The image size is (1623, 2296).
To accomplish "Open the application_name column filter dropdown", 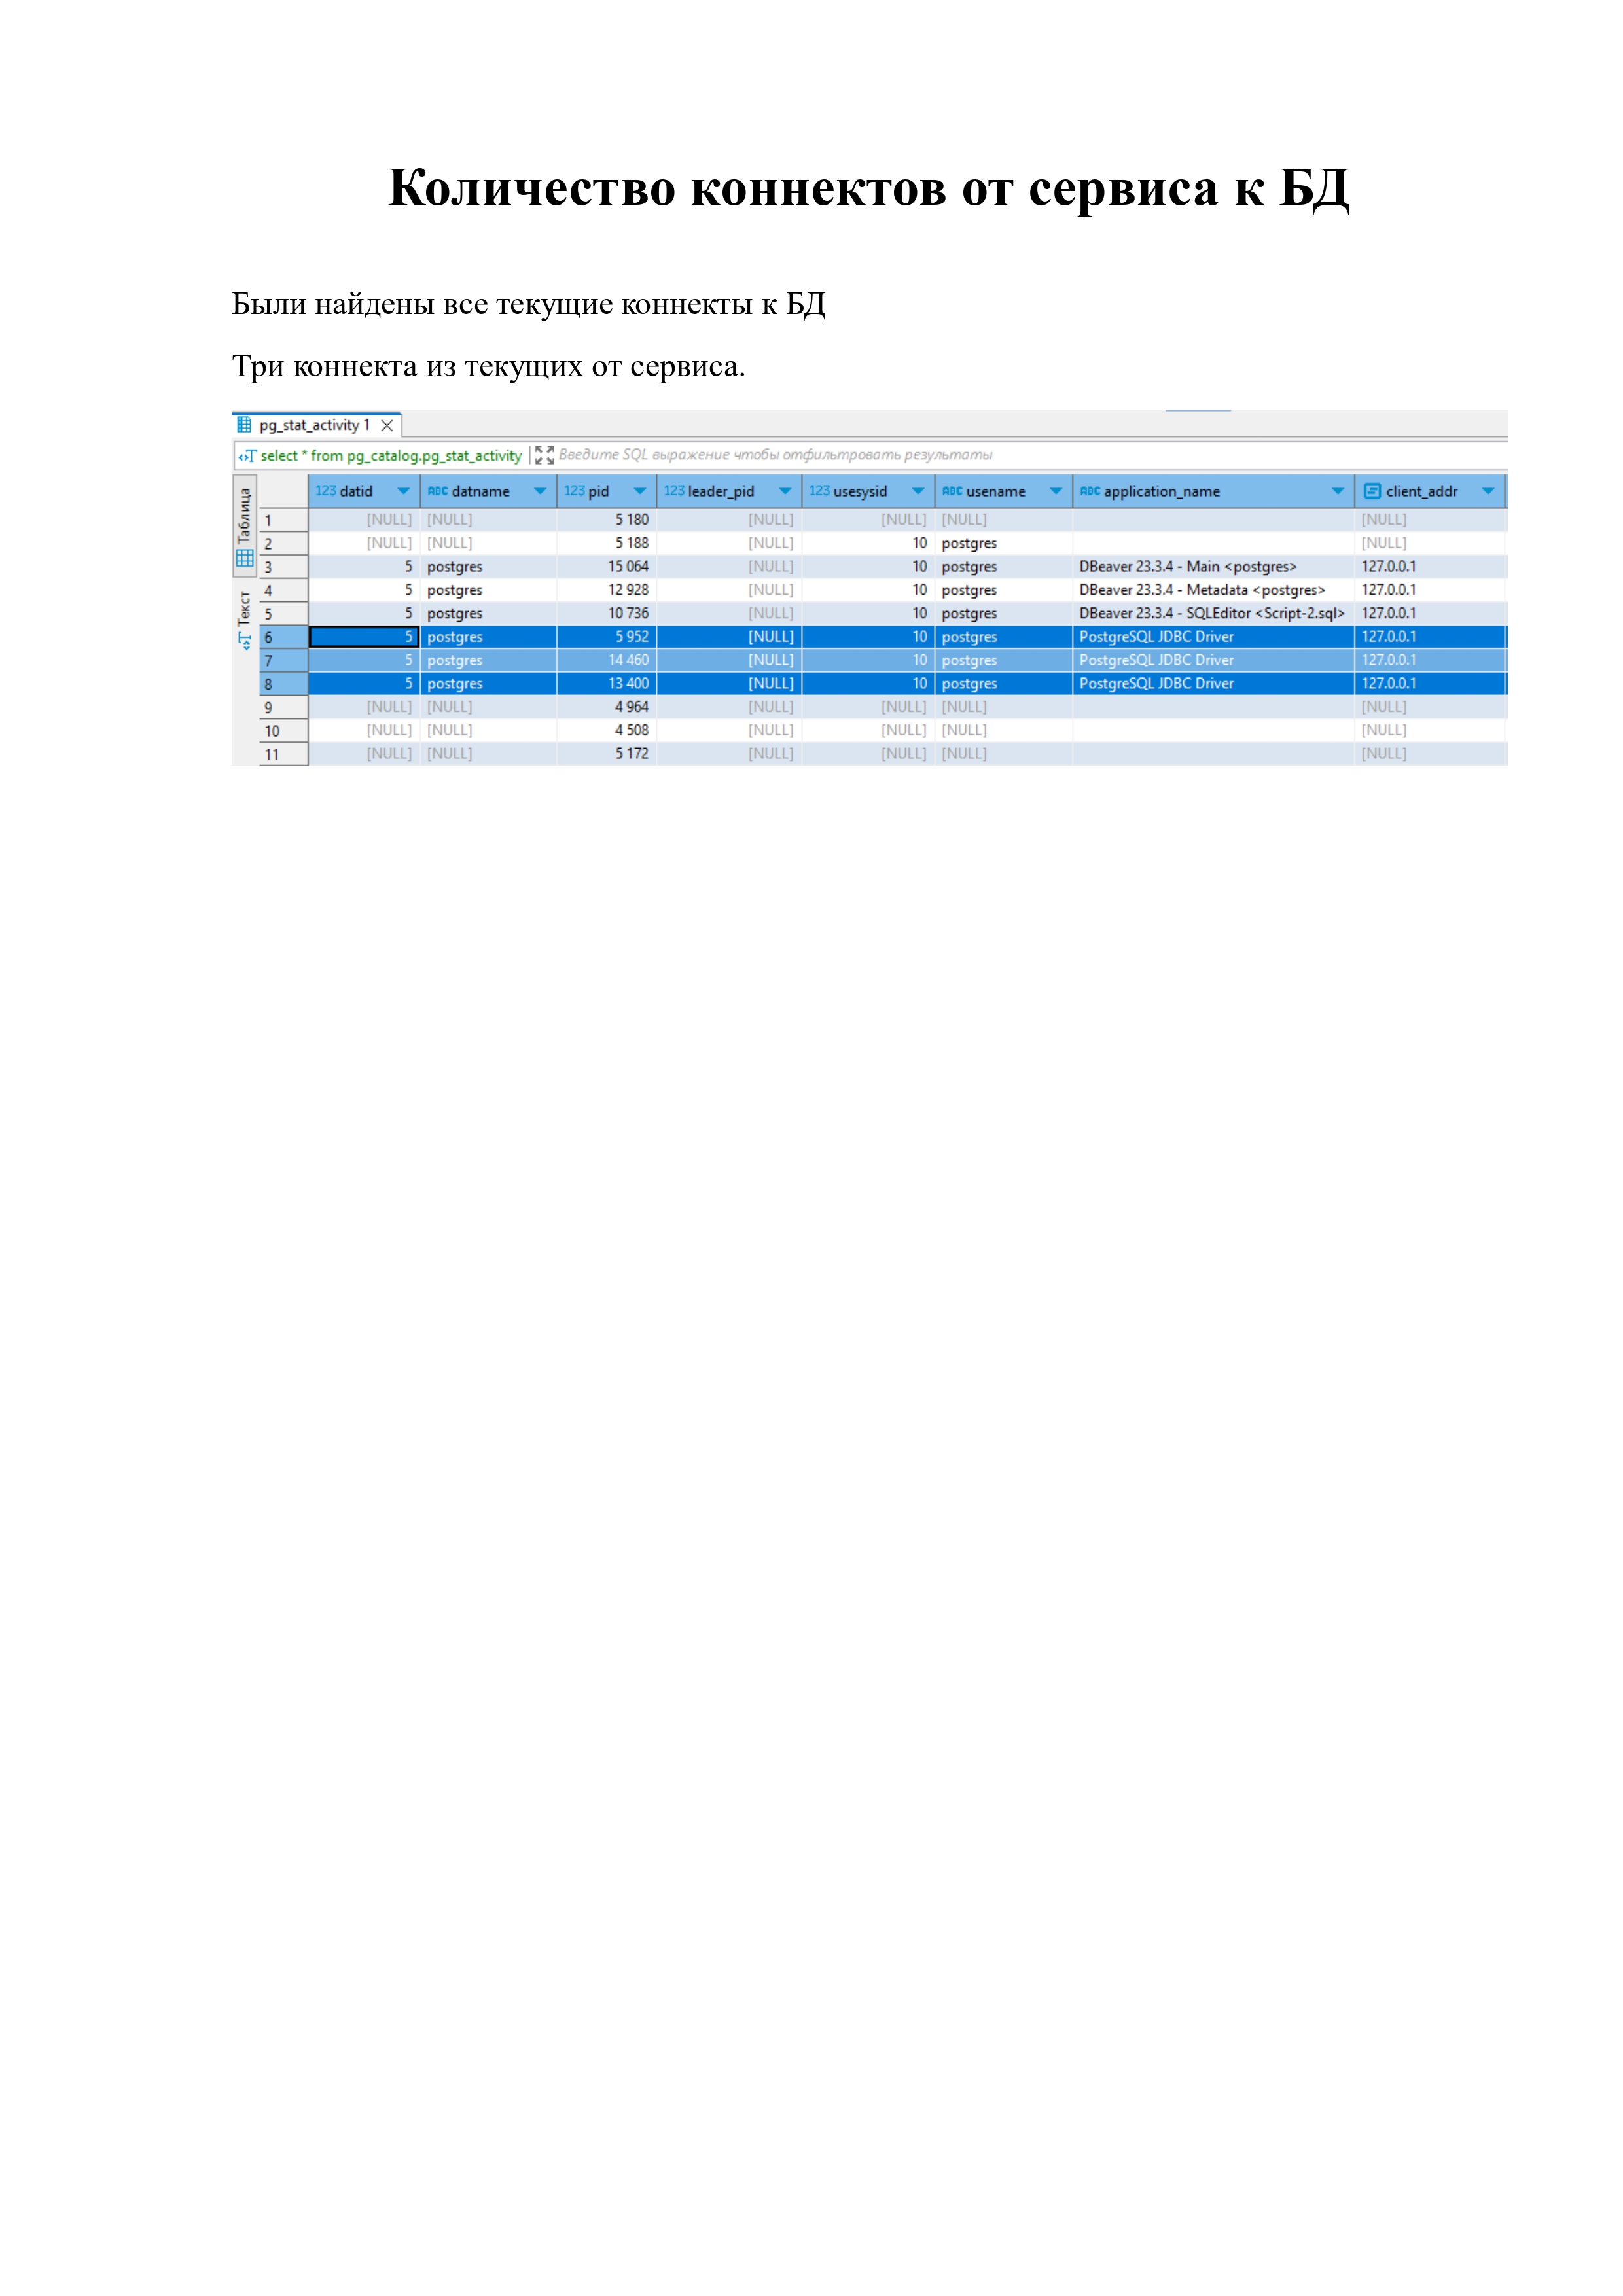I will pyautogui.click(x=1338, y=491).
